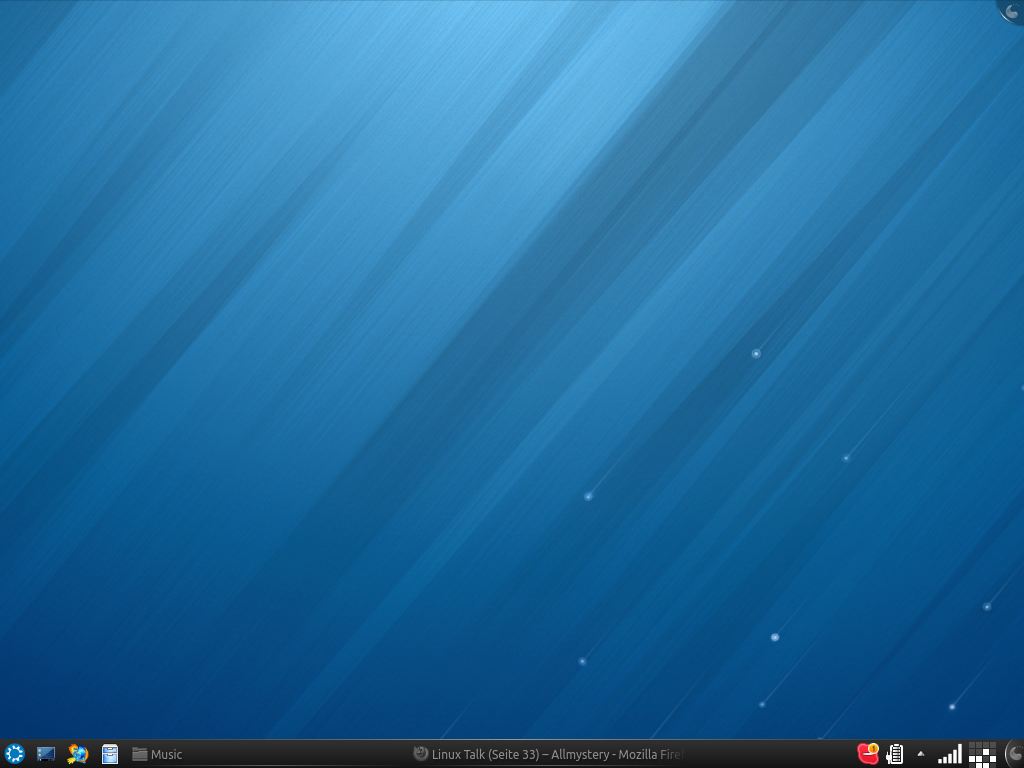The width and height of the screenshot is (1024, 768).
Task: Open the Kubuntu application launcher menu
Action: [14, 754]
